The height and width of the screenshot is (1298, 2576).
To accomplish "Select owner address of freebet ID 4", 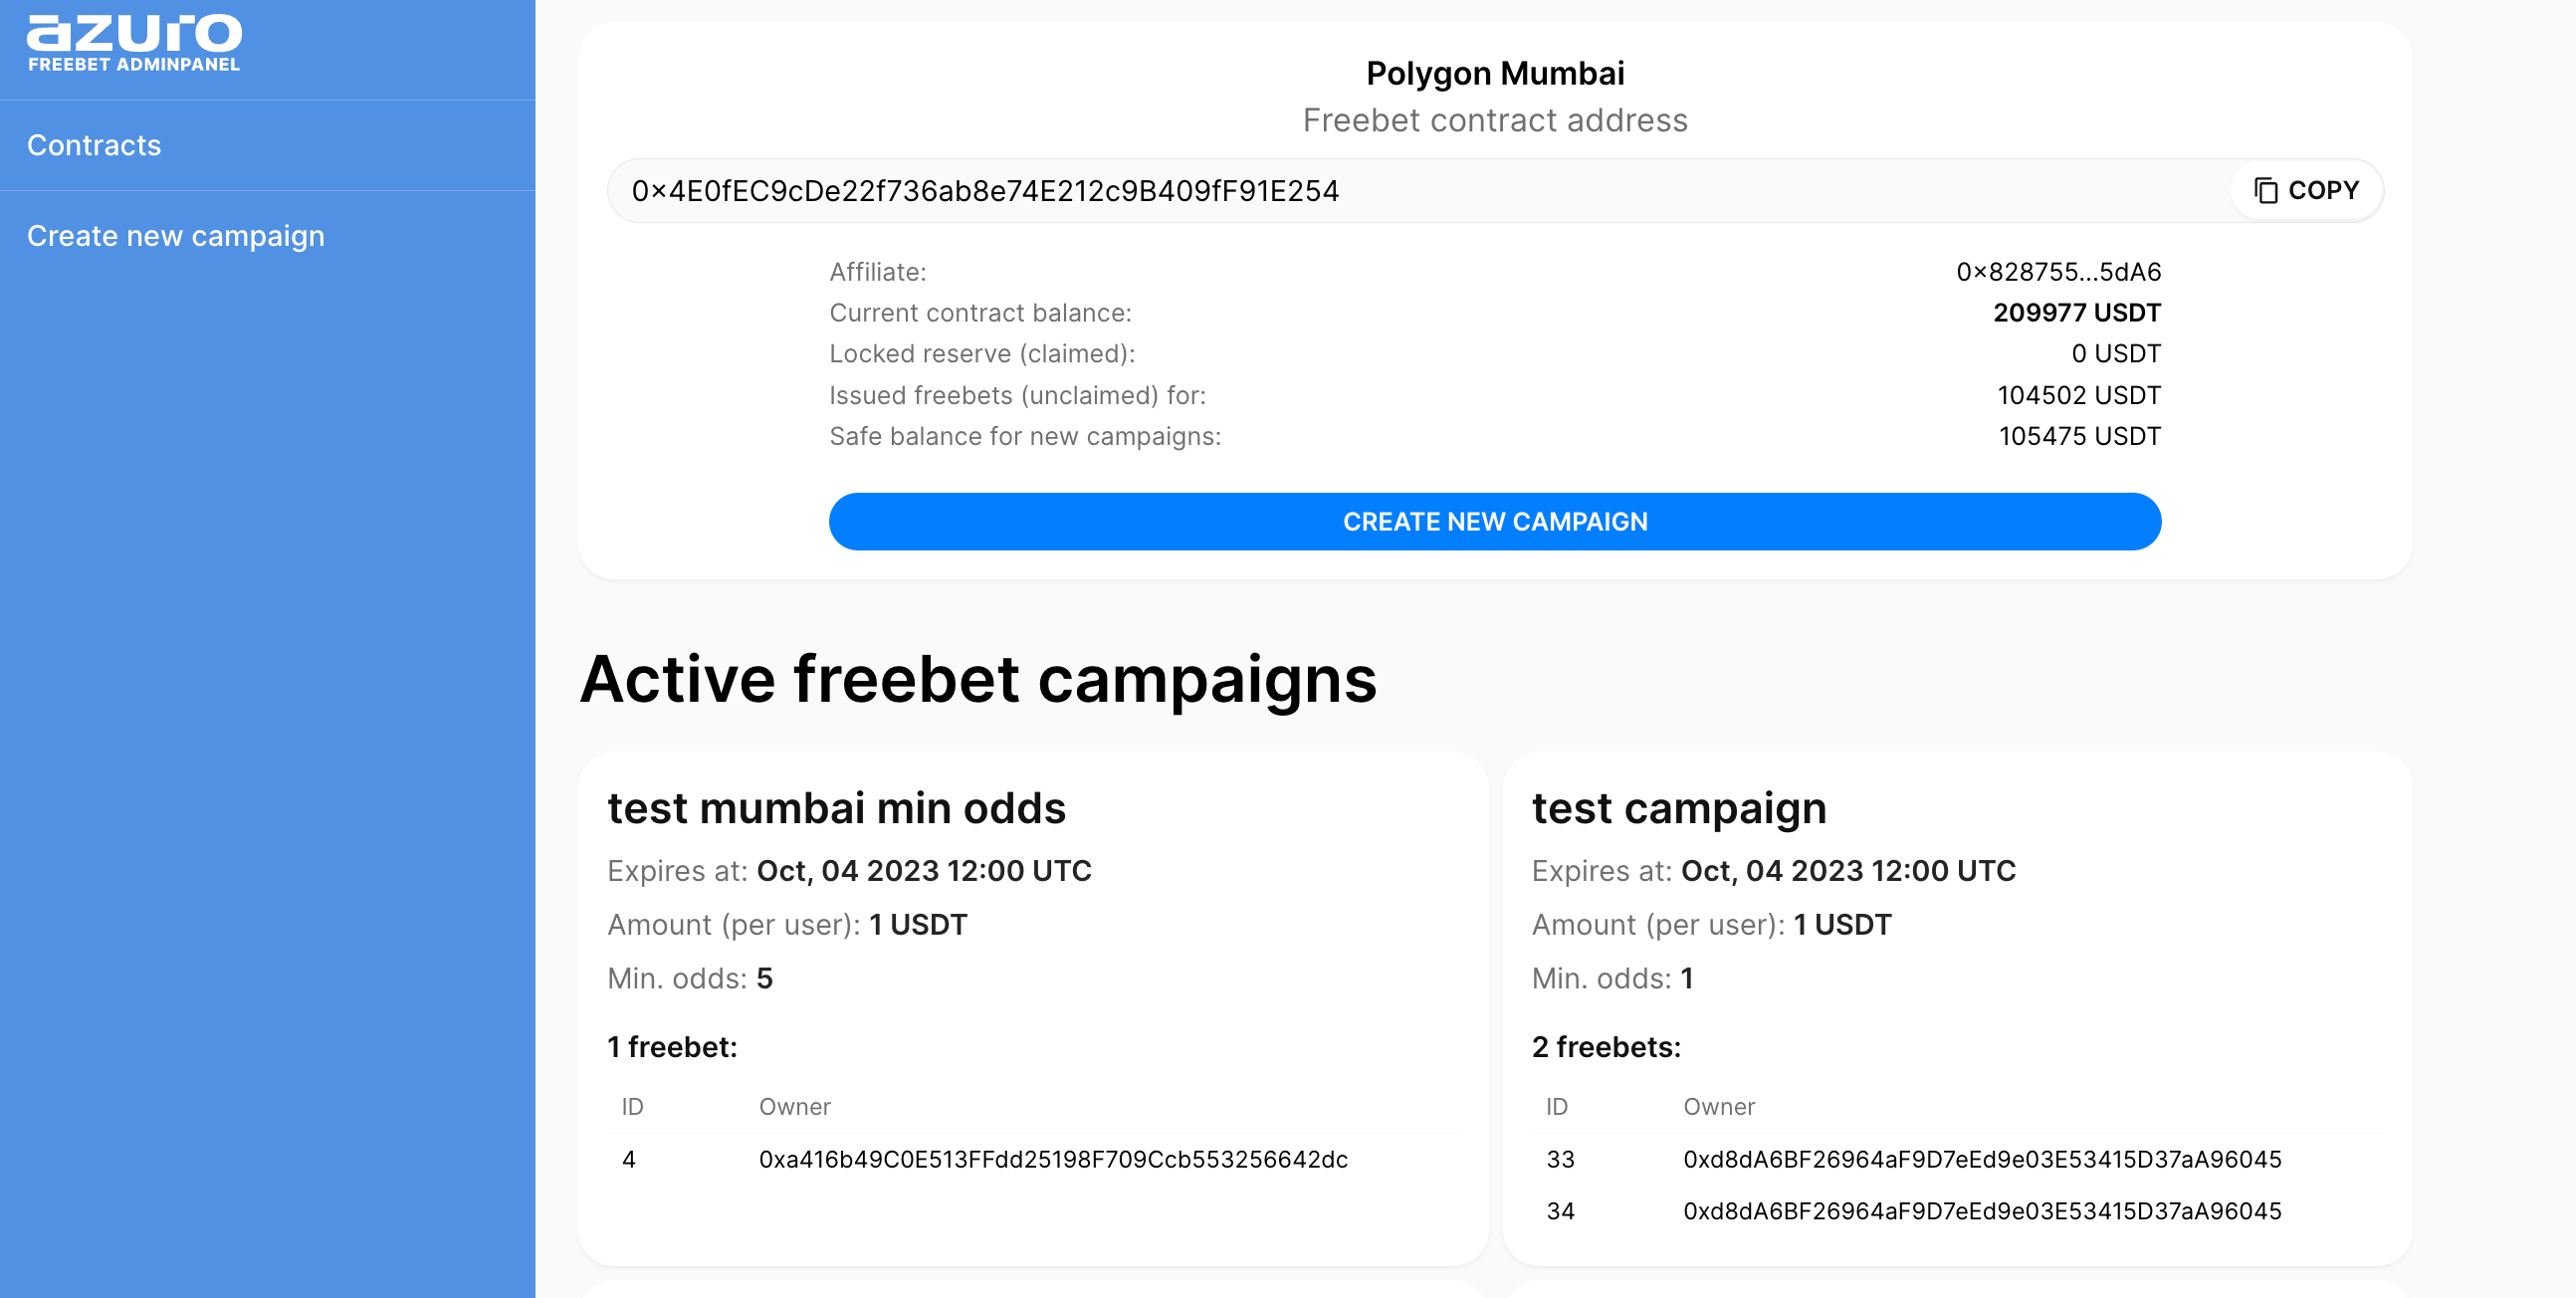I will click(x=1053, y=1159).
